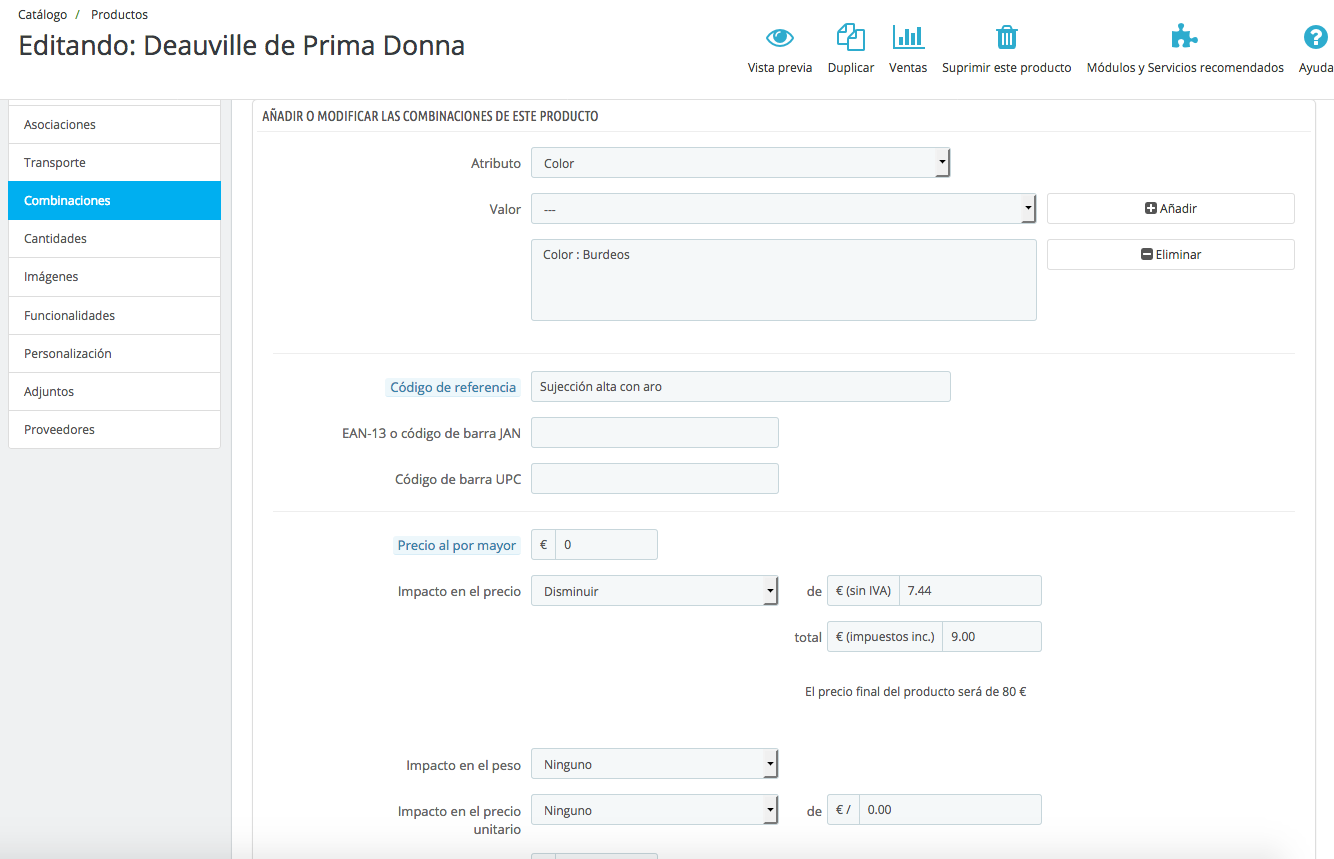The height and width of the screenshot is (859, 1334).
Task: Expand the Impacto en el precio unitario dropdown
Action: [654, 811]
